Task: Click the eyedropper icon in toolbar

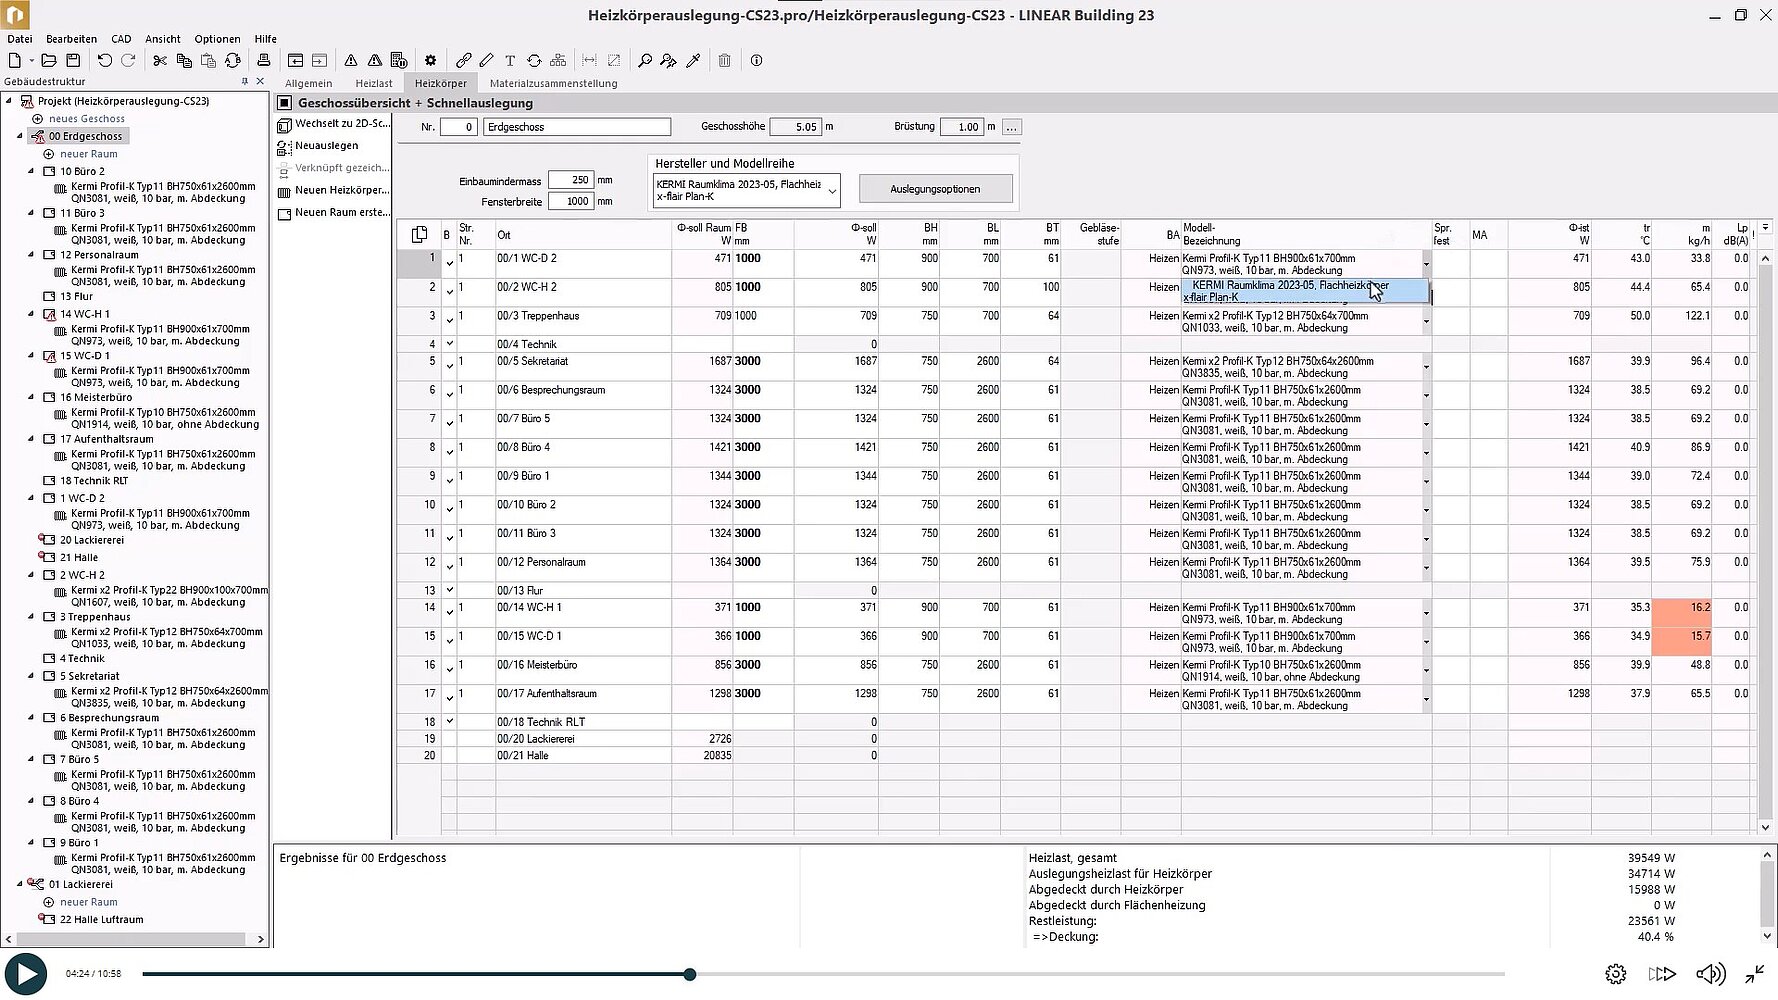Action: tap(693, 61)
